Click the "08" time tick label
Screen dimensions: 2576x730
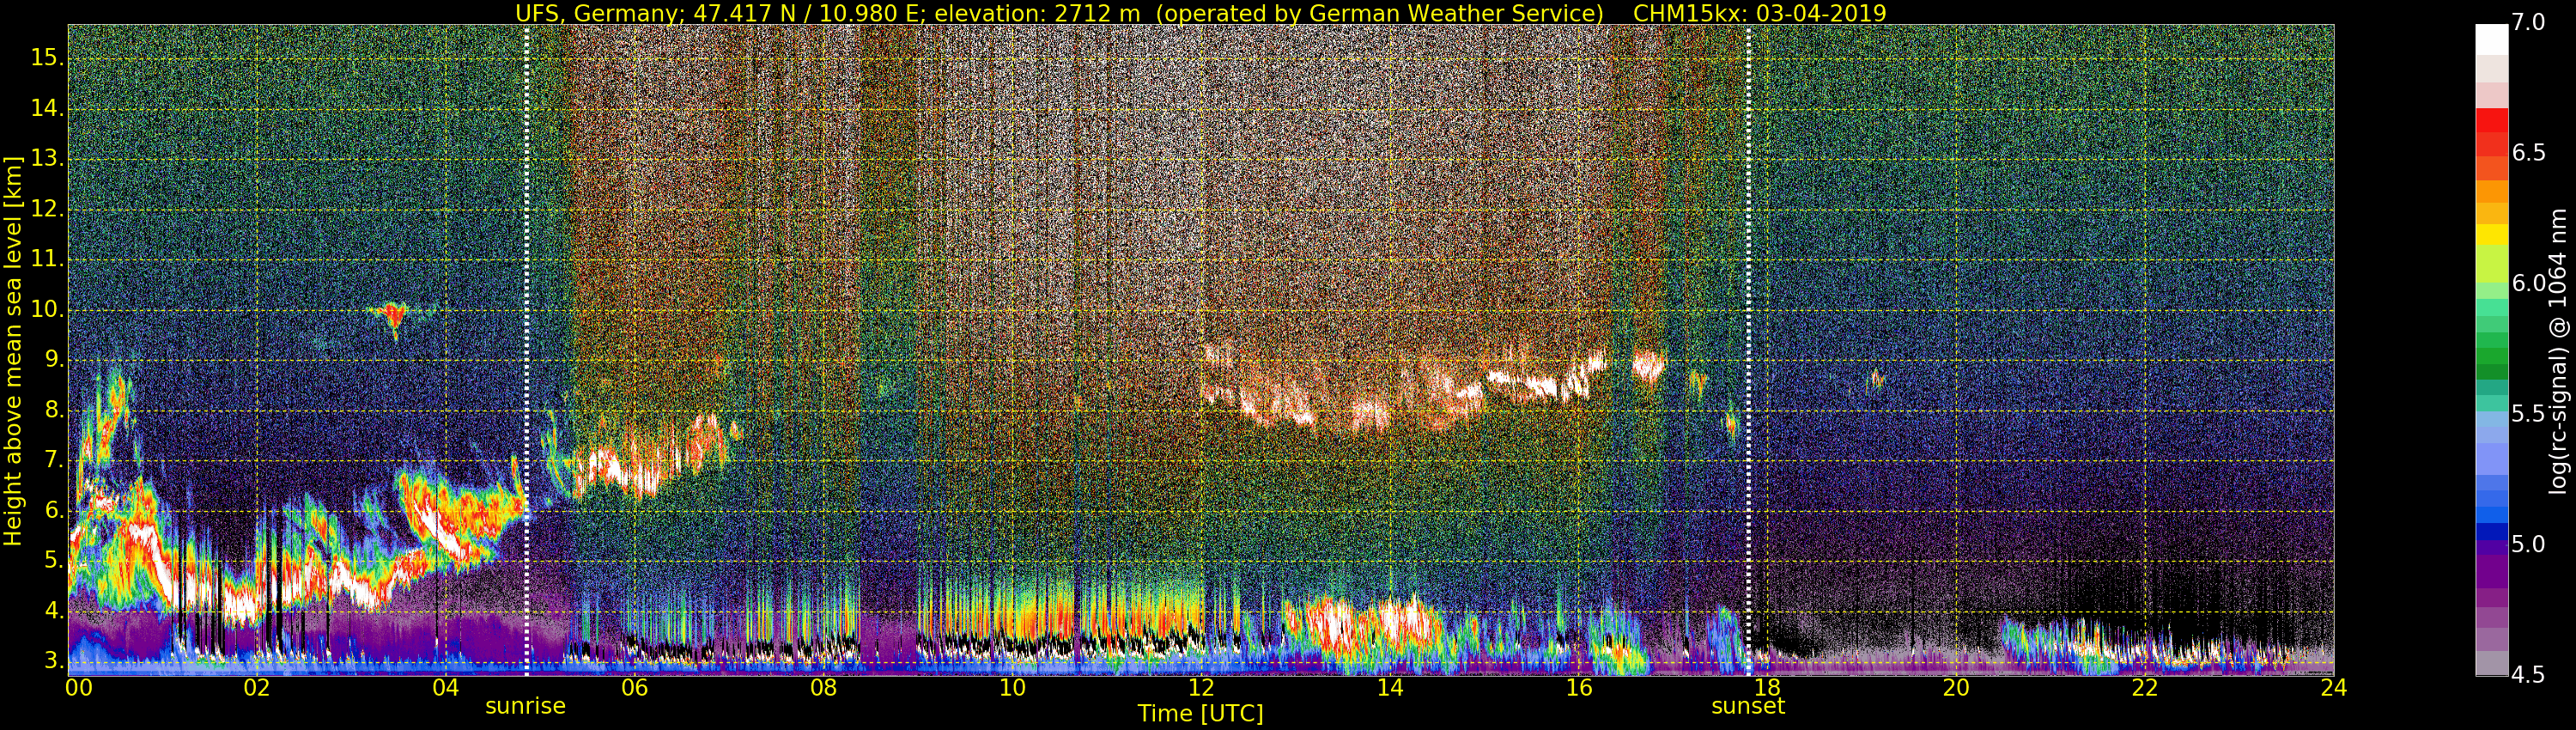[823, 687]
